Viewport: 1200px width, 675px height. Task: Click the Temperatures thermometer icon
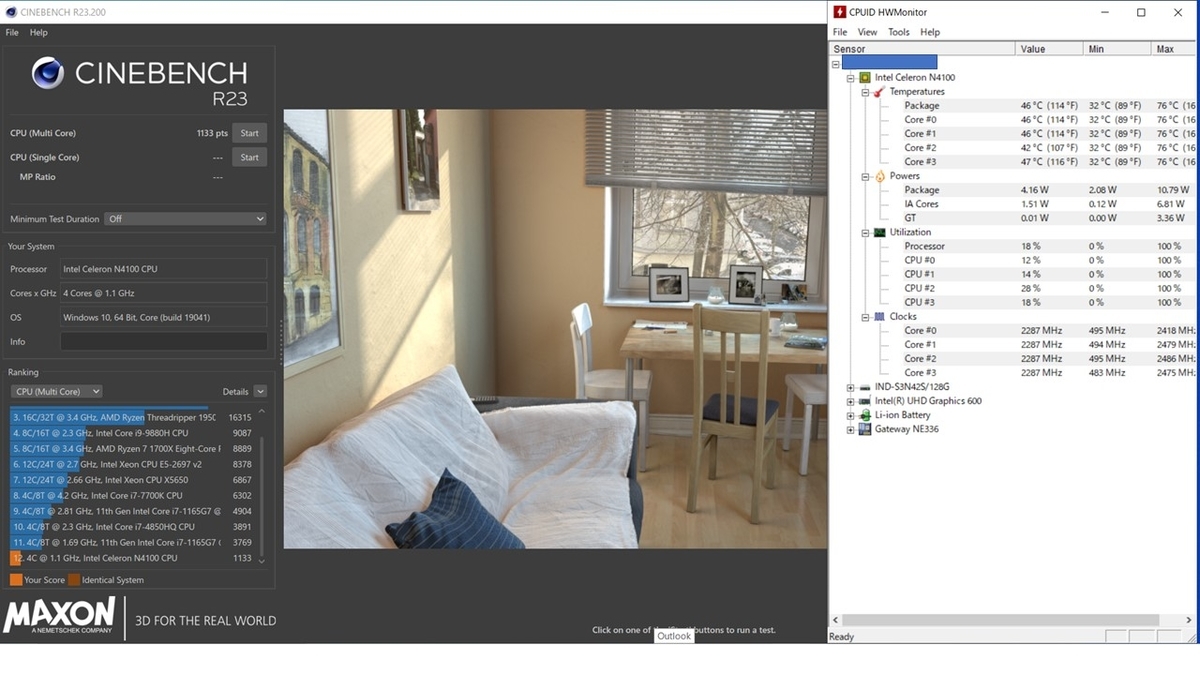[880, 91]
